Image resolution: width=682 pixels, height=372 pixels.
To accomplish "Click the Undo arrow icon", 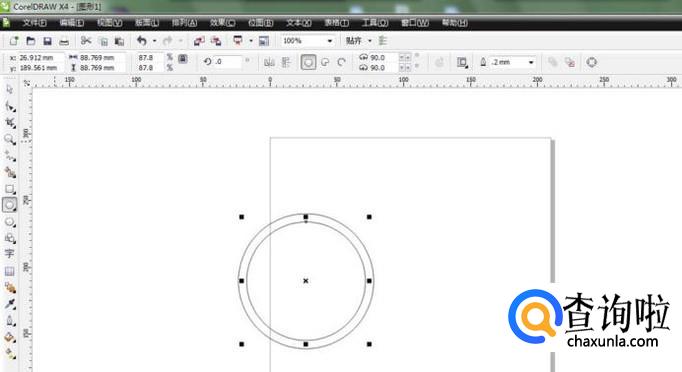I will (142, 41).
